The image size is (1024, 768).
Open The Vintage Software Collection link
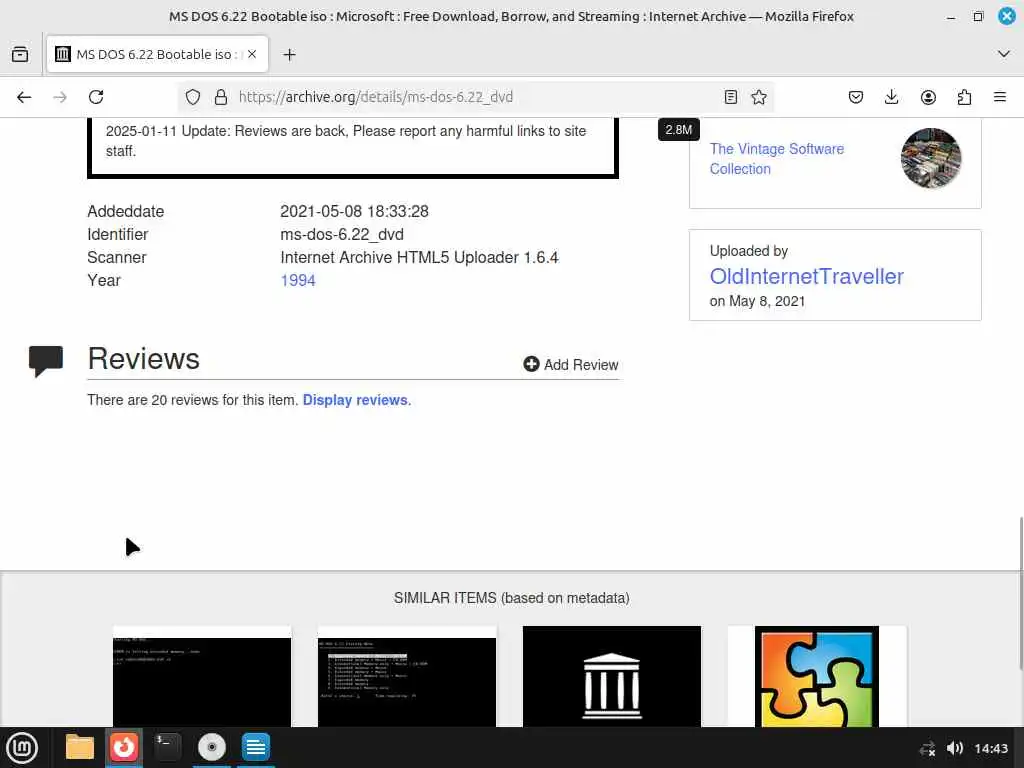tap(776, 159)
